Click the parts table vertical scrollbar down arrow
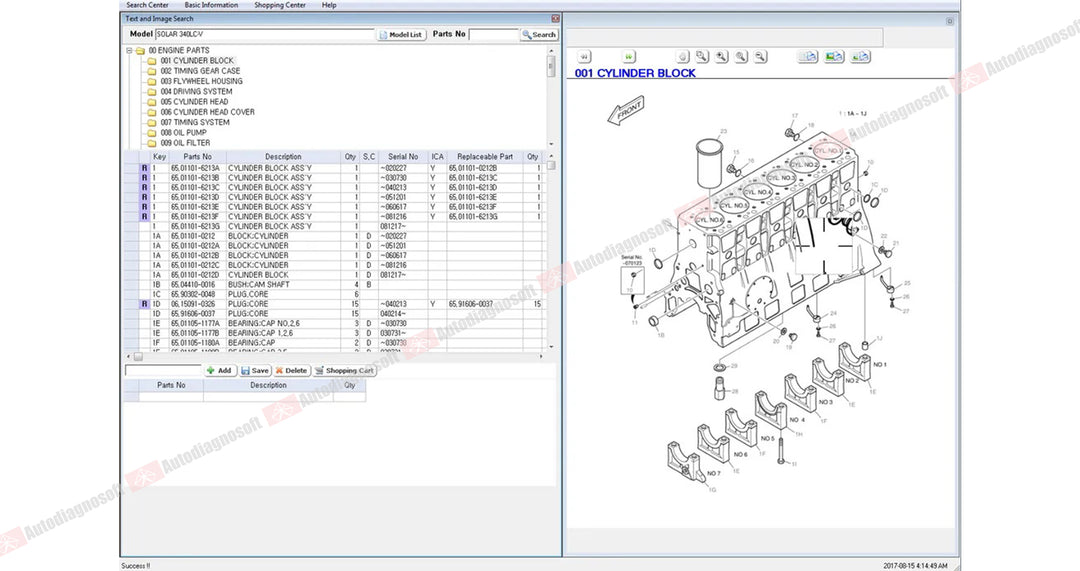The image size is (1080, 571). (x=551, y=347)
